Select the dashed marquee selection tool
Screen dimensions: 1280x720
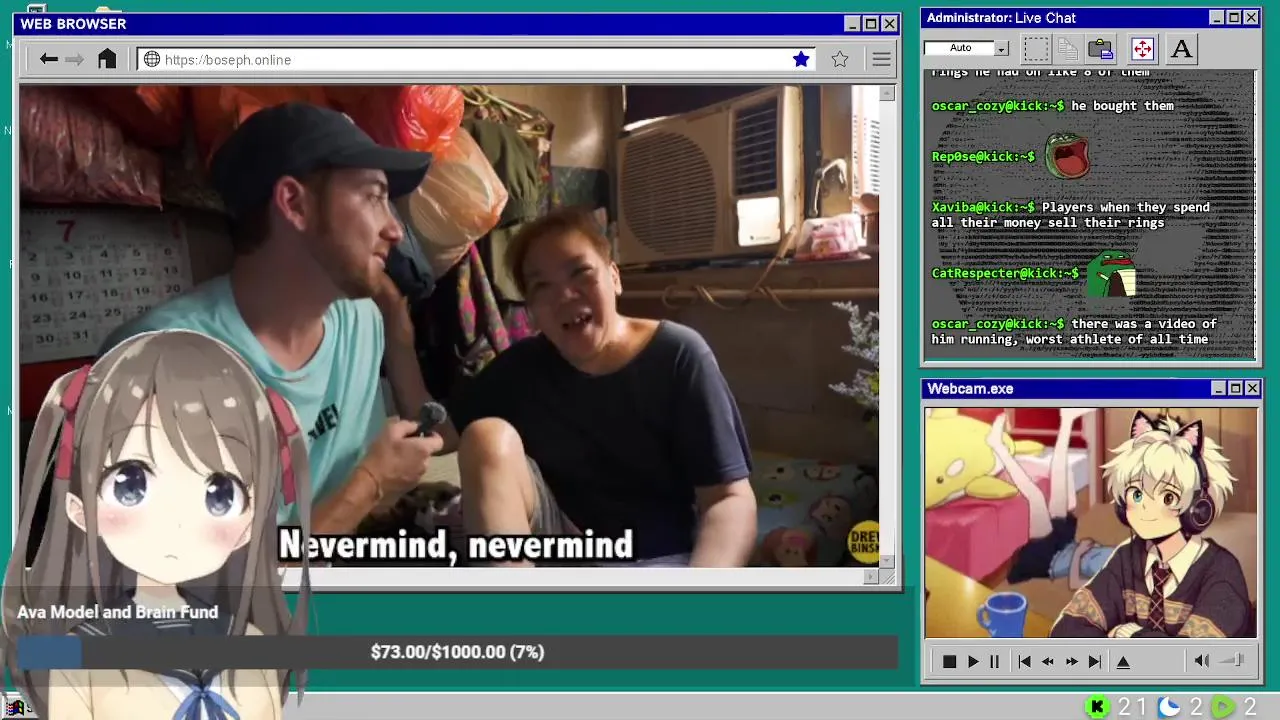coord(1037,48)
